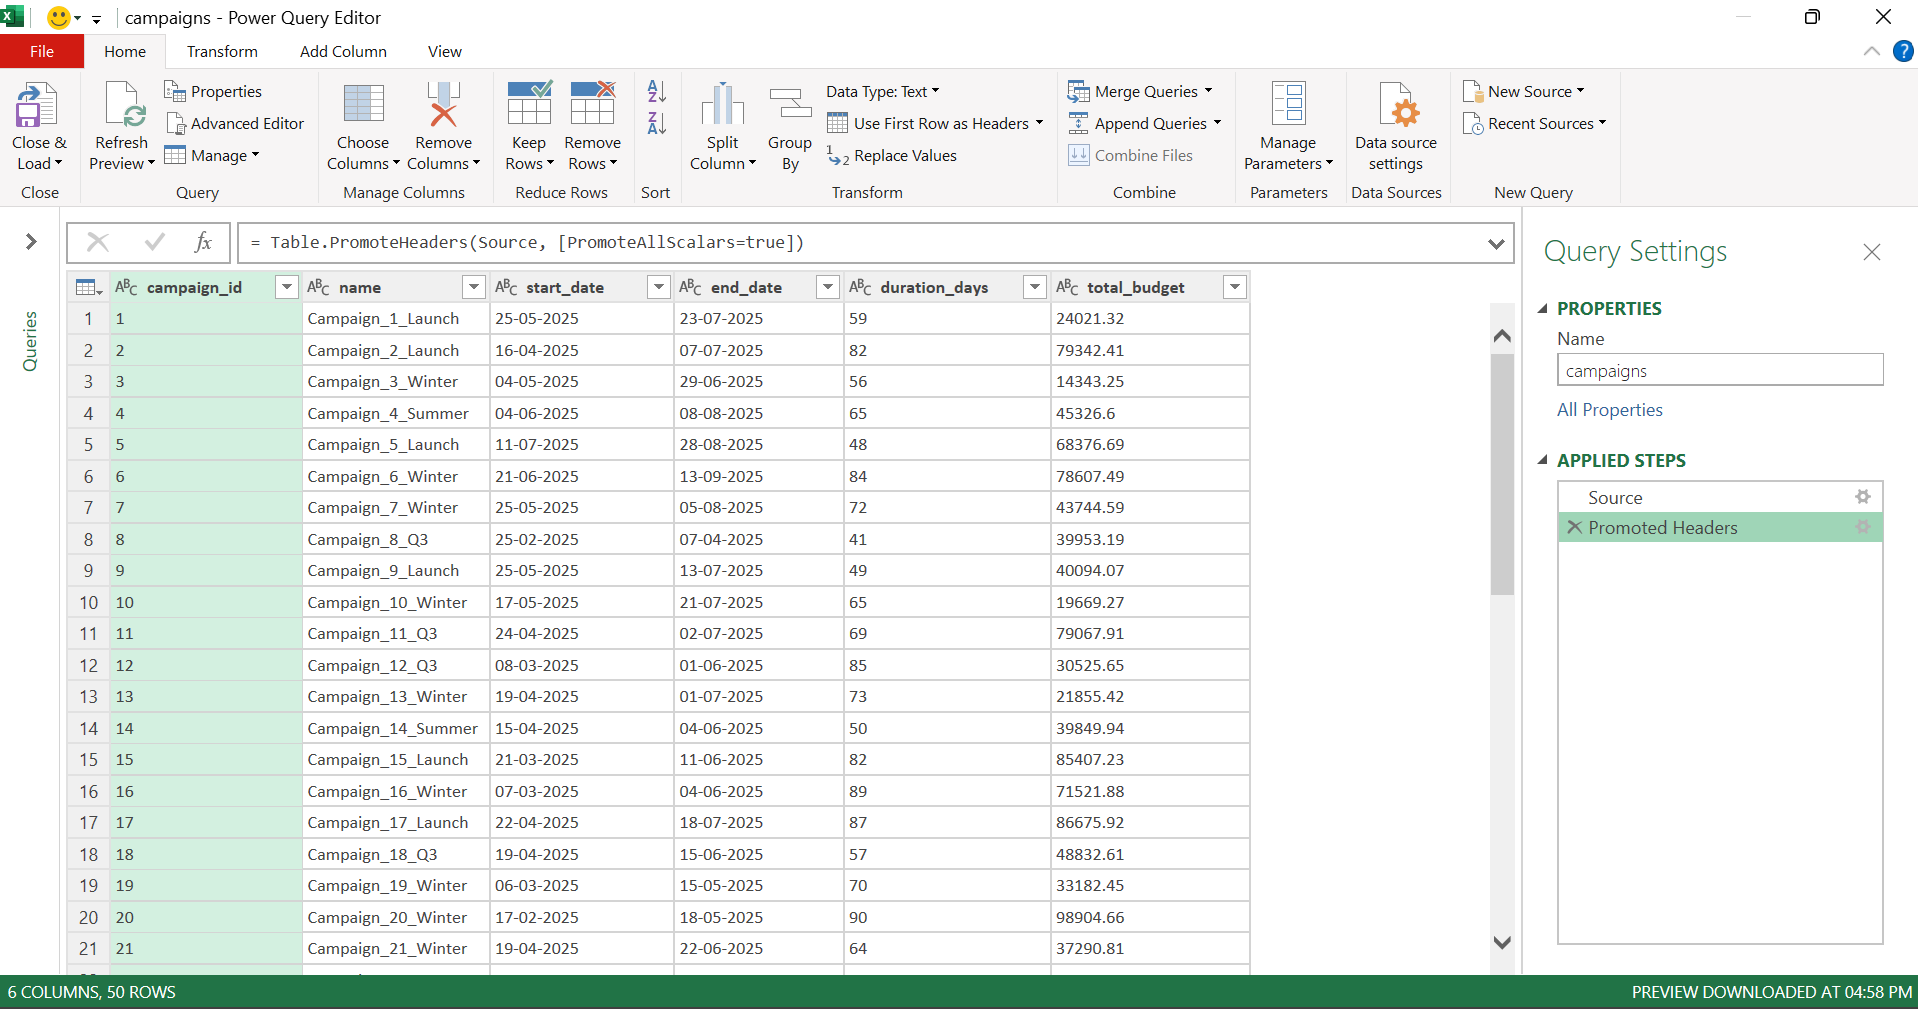
Task: Click Use First Row as Headers
Action: tap(940, 124)
